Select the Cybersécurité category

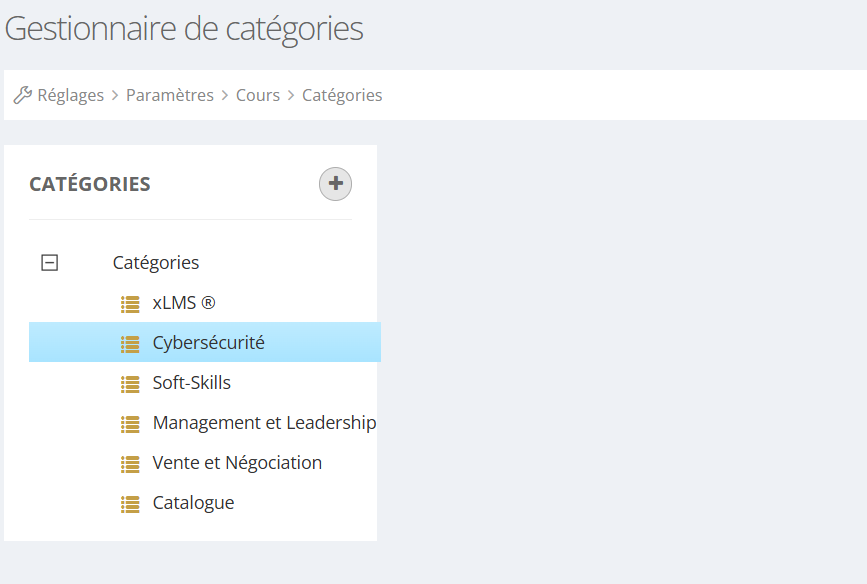(x=208, y=343)
